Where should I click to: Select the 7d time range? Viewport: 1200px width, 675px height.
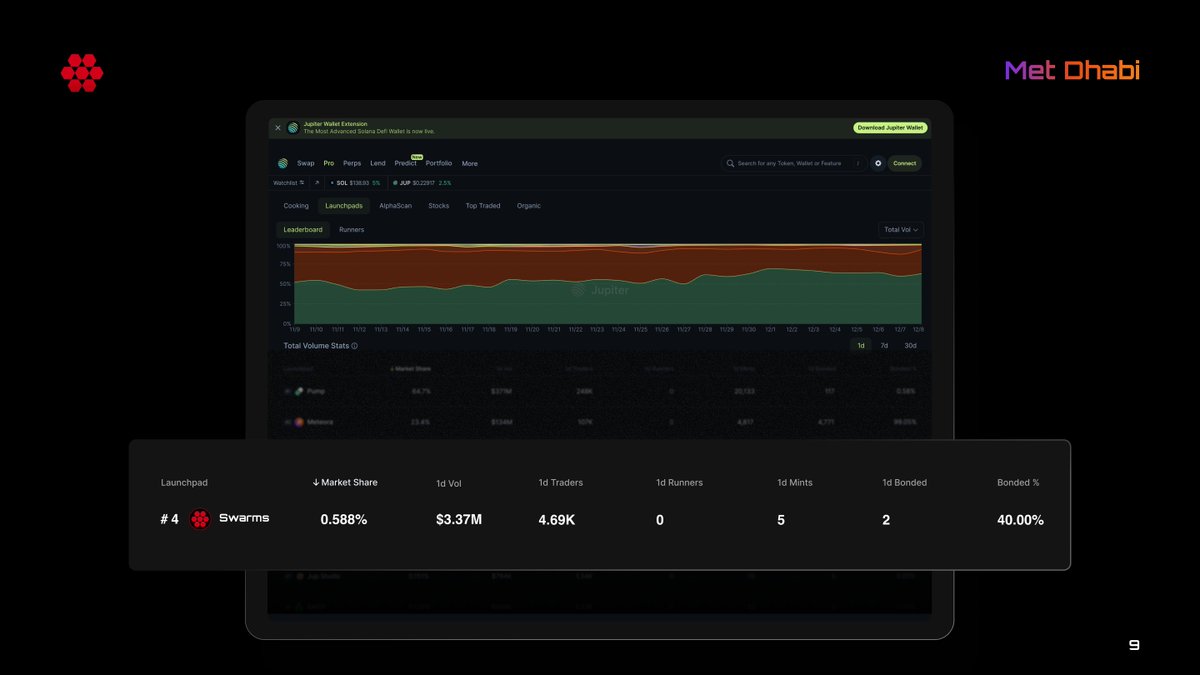point(884,346)
